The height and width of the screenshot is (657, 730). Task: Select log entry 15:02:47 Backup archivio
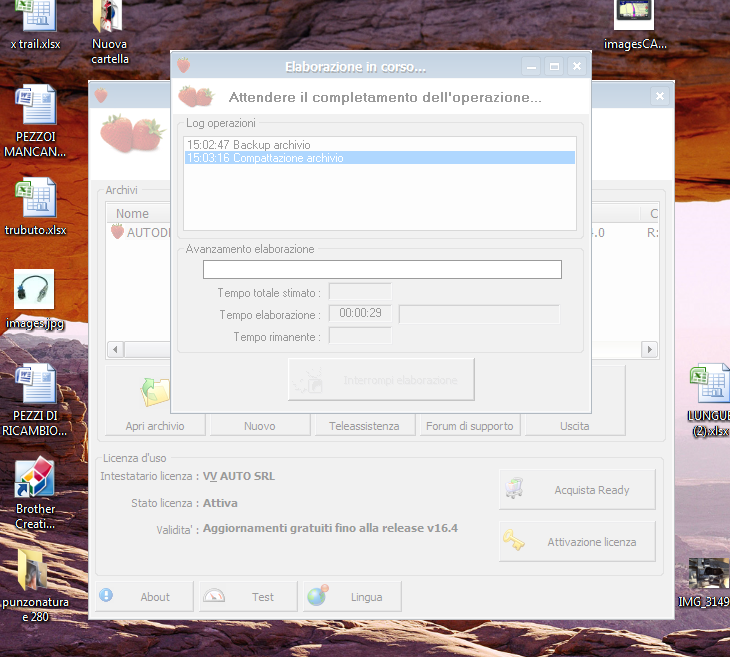click(379, 145)
